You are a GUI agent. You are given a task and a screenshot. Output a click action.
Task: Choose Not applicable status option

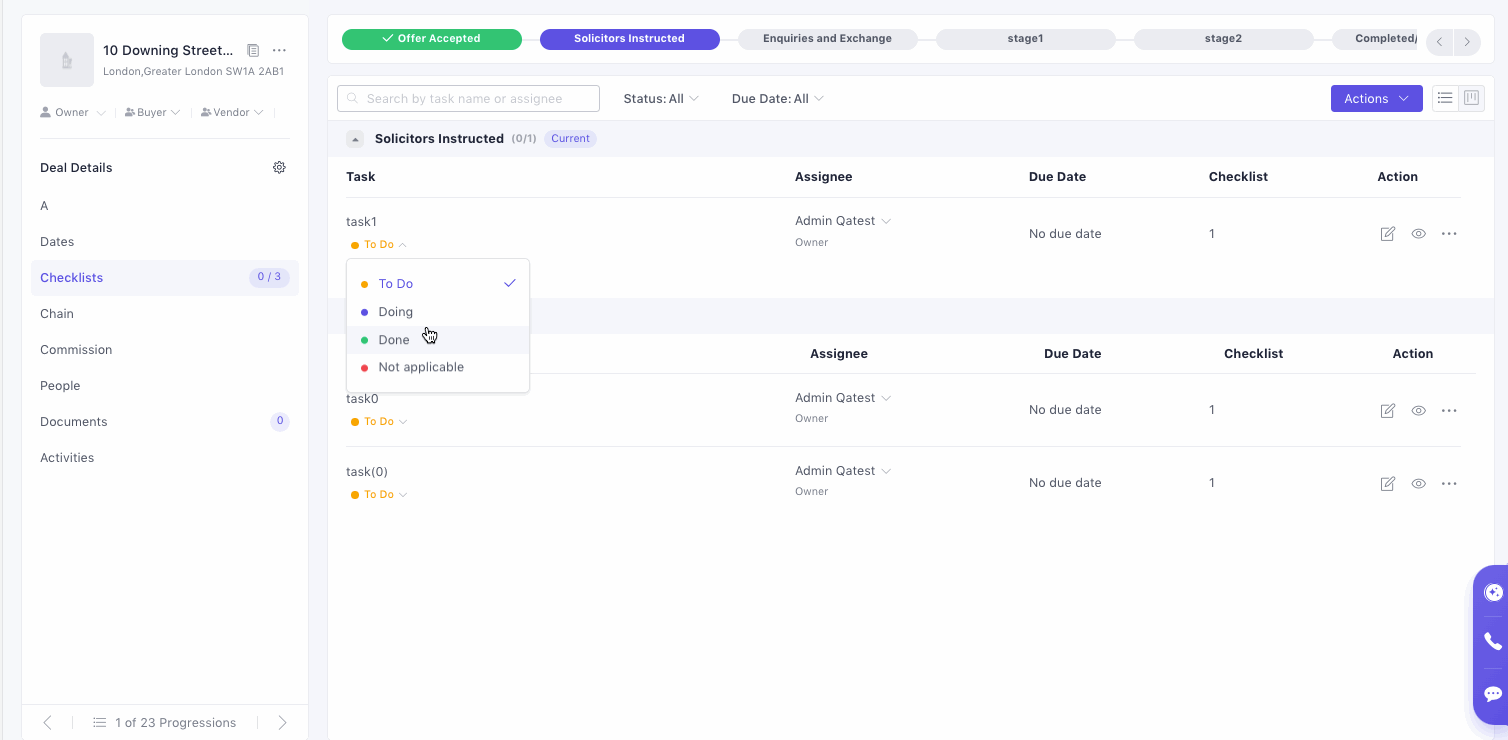(421, 367)
